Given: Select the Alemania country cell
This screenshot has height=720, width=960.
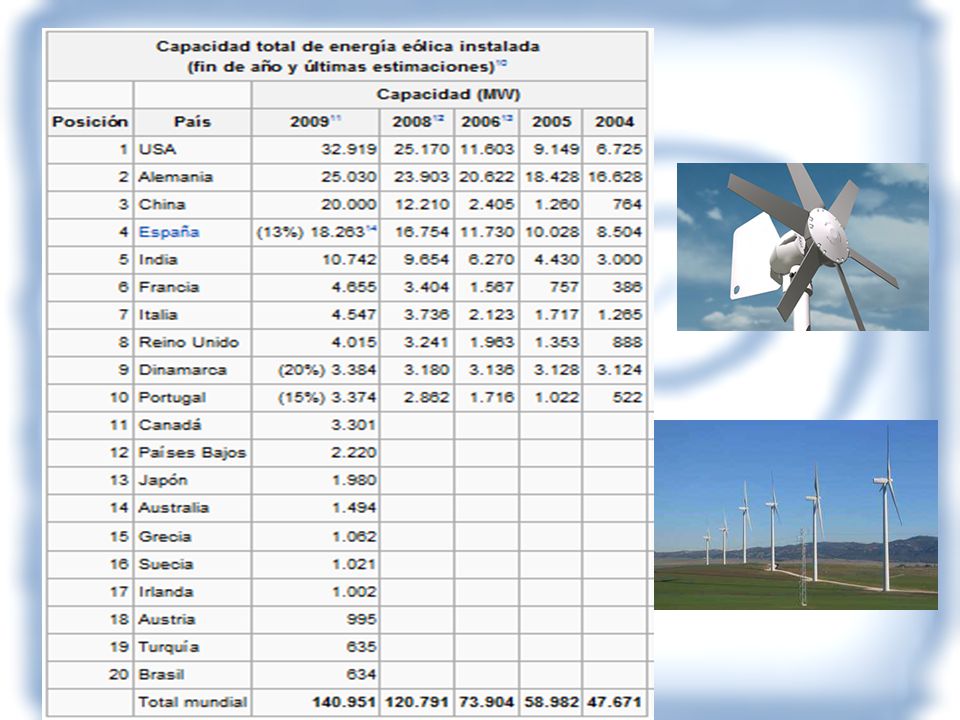Looking at the screenshot, I should 192,177.
